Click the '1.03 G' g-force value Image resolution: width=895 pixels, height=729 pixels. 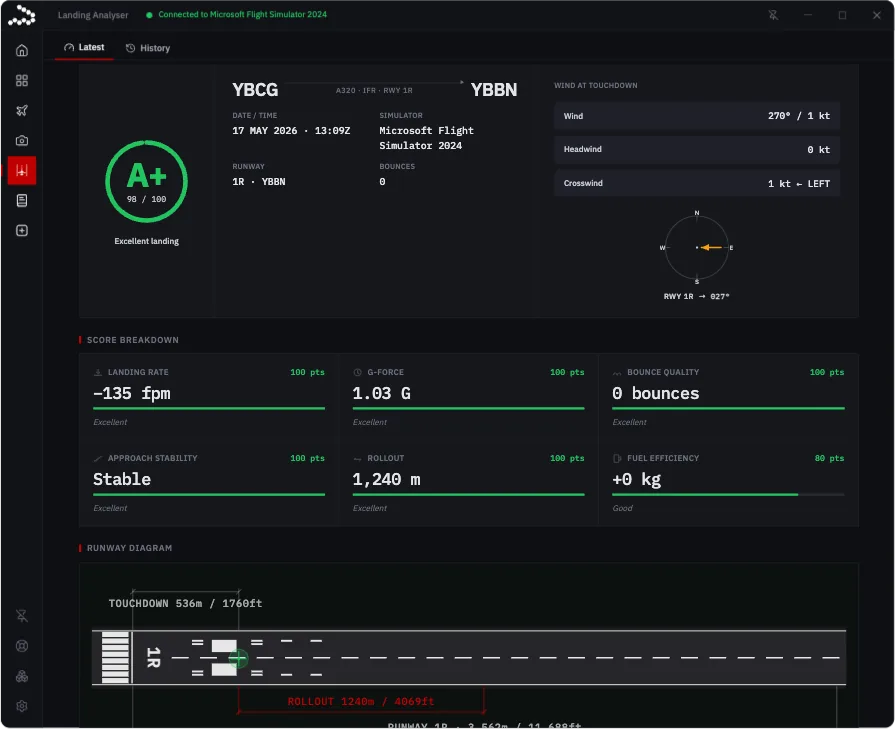381,393
